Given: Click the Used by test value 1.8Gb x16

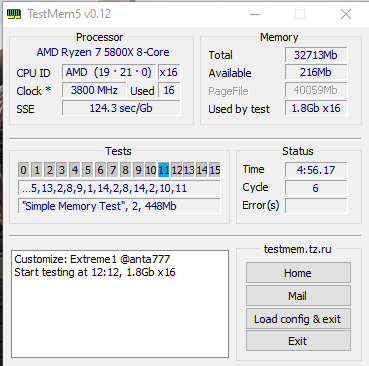Looking at the screenshot, I should click(x=316, y=108).
